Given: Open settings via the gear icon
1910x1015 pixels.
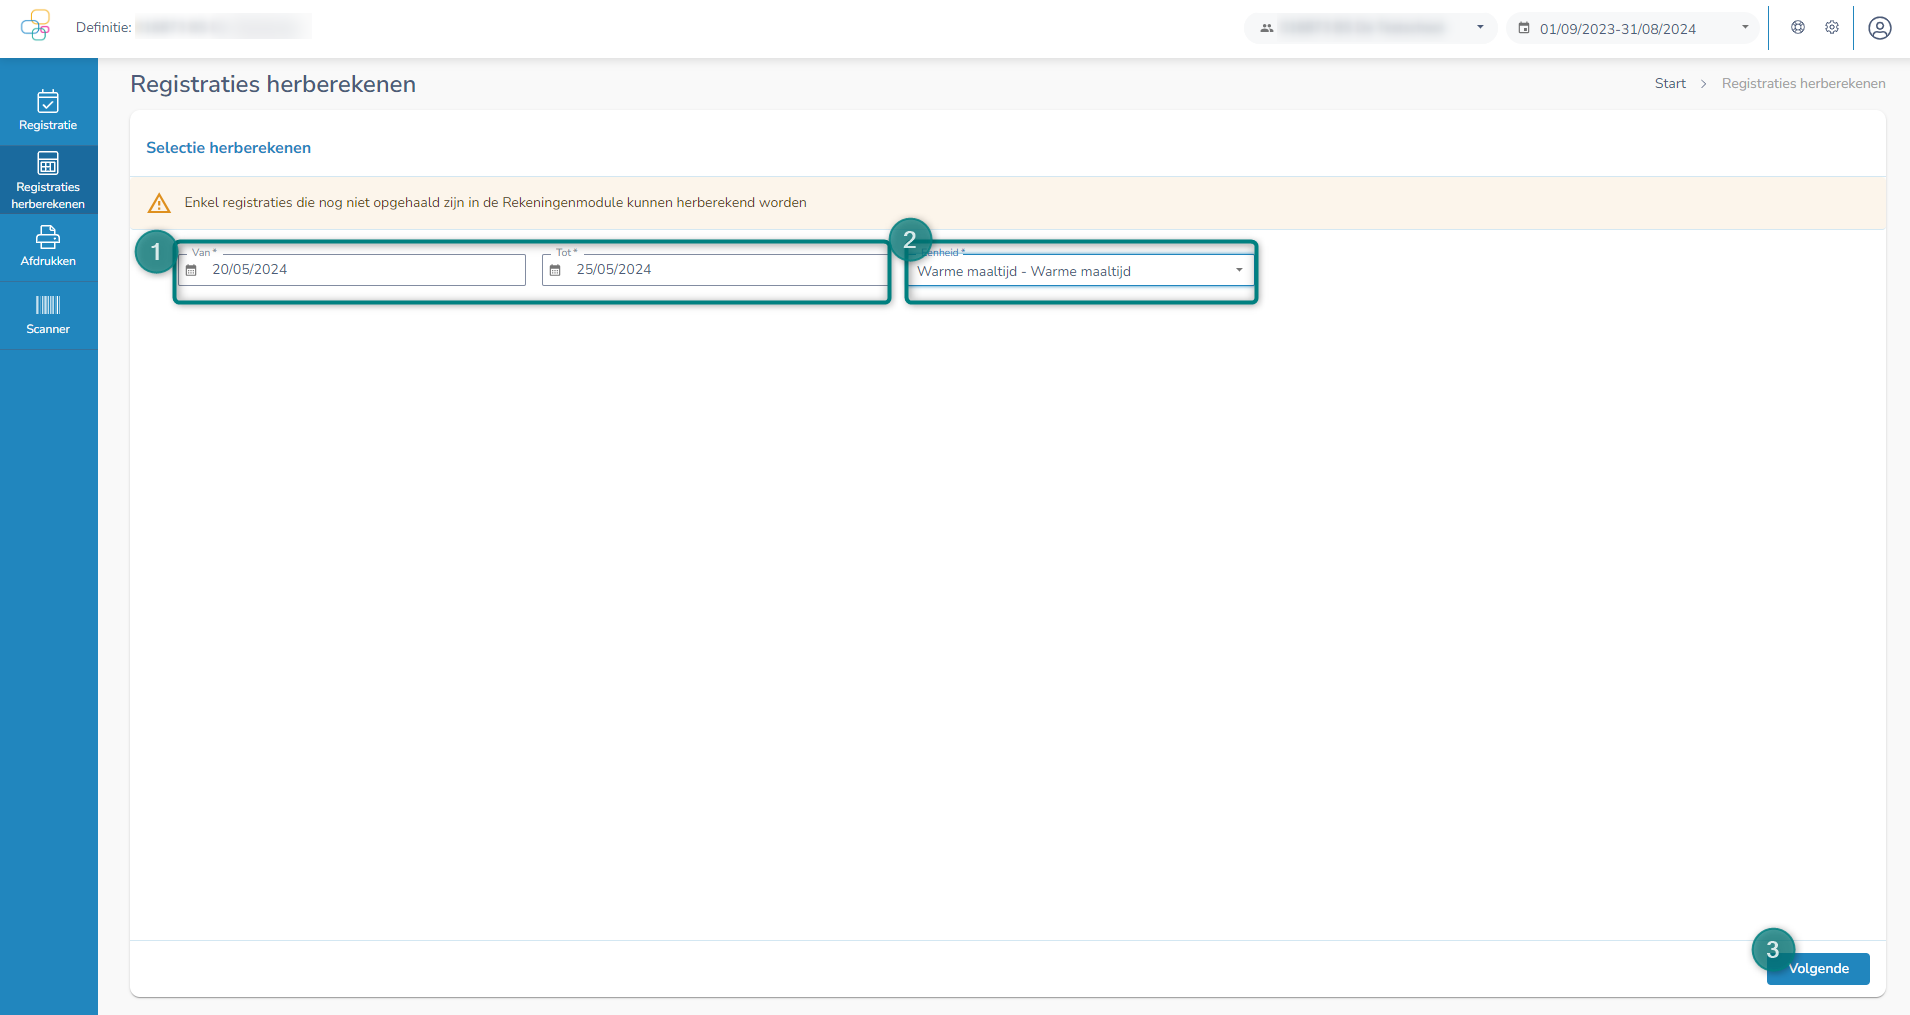Looking at the screenshot, I should (1832, 28).
